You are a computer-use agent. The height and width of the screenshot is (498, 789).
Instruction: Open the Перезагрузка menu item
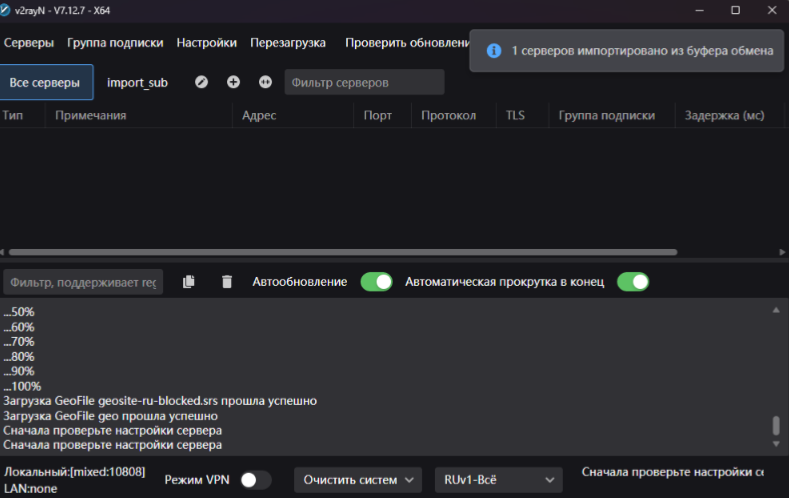coord(288,43)
